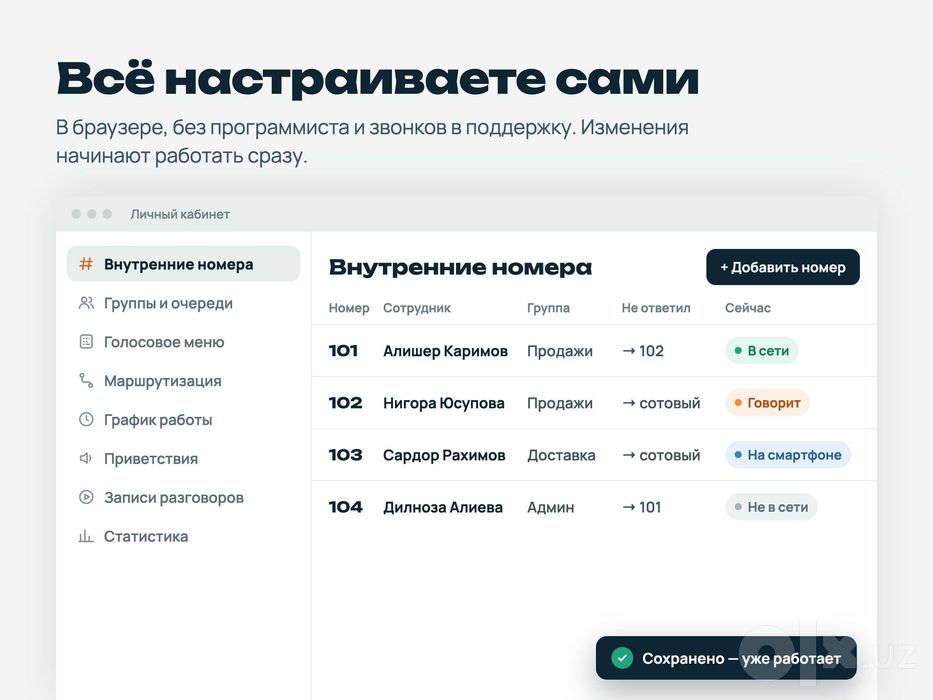This screenshot has width=933, height=700.
Task: Click the Сотрудник column header
Action: (417, 308)
